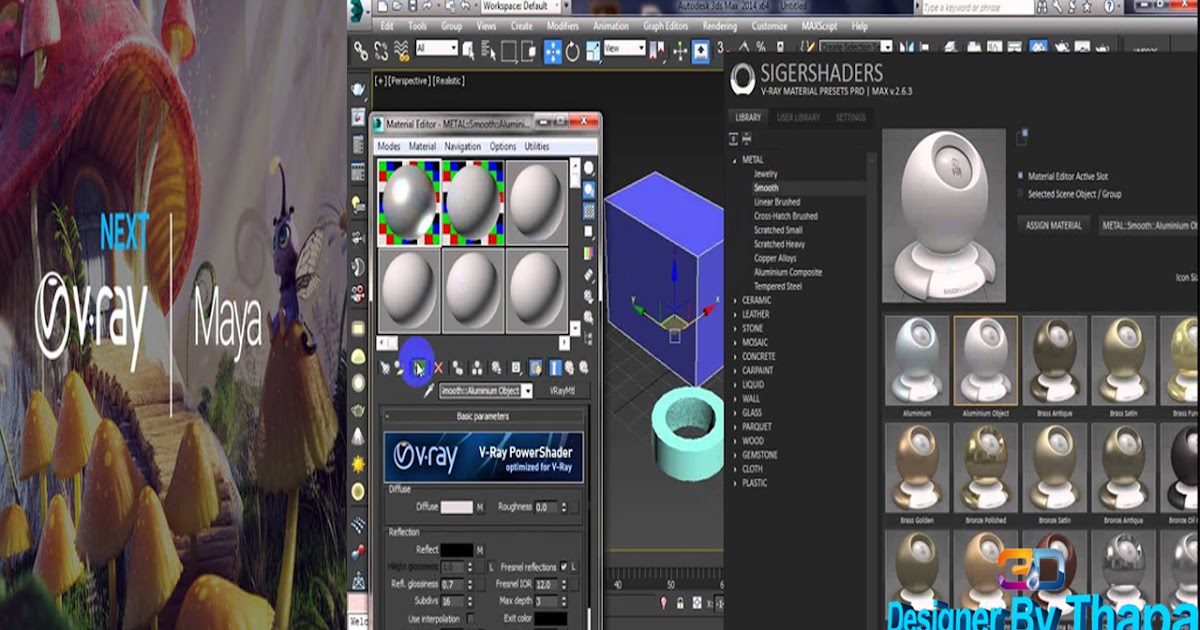Click Assign Material to Selection icon
The width and height of the screenshot is (1200, 630).
pos(419,367)
